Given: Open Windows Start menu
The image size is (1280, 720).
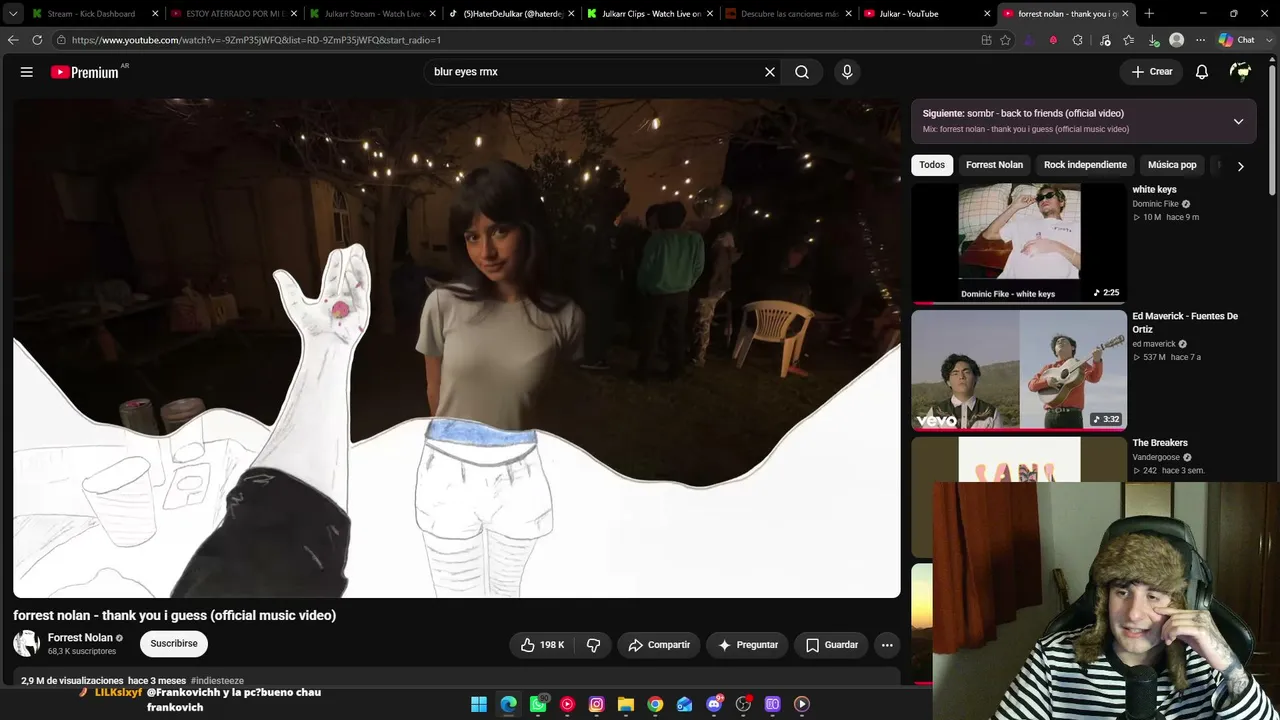Looking at the screenshot, I should click(479, 704).
